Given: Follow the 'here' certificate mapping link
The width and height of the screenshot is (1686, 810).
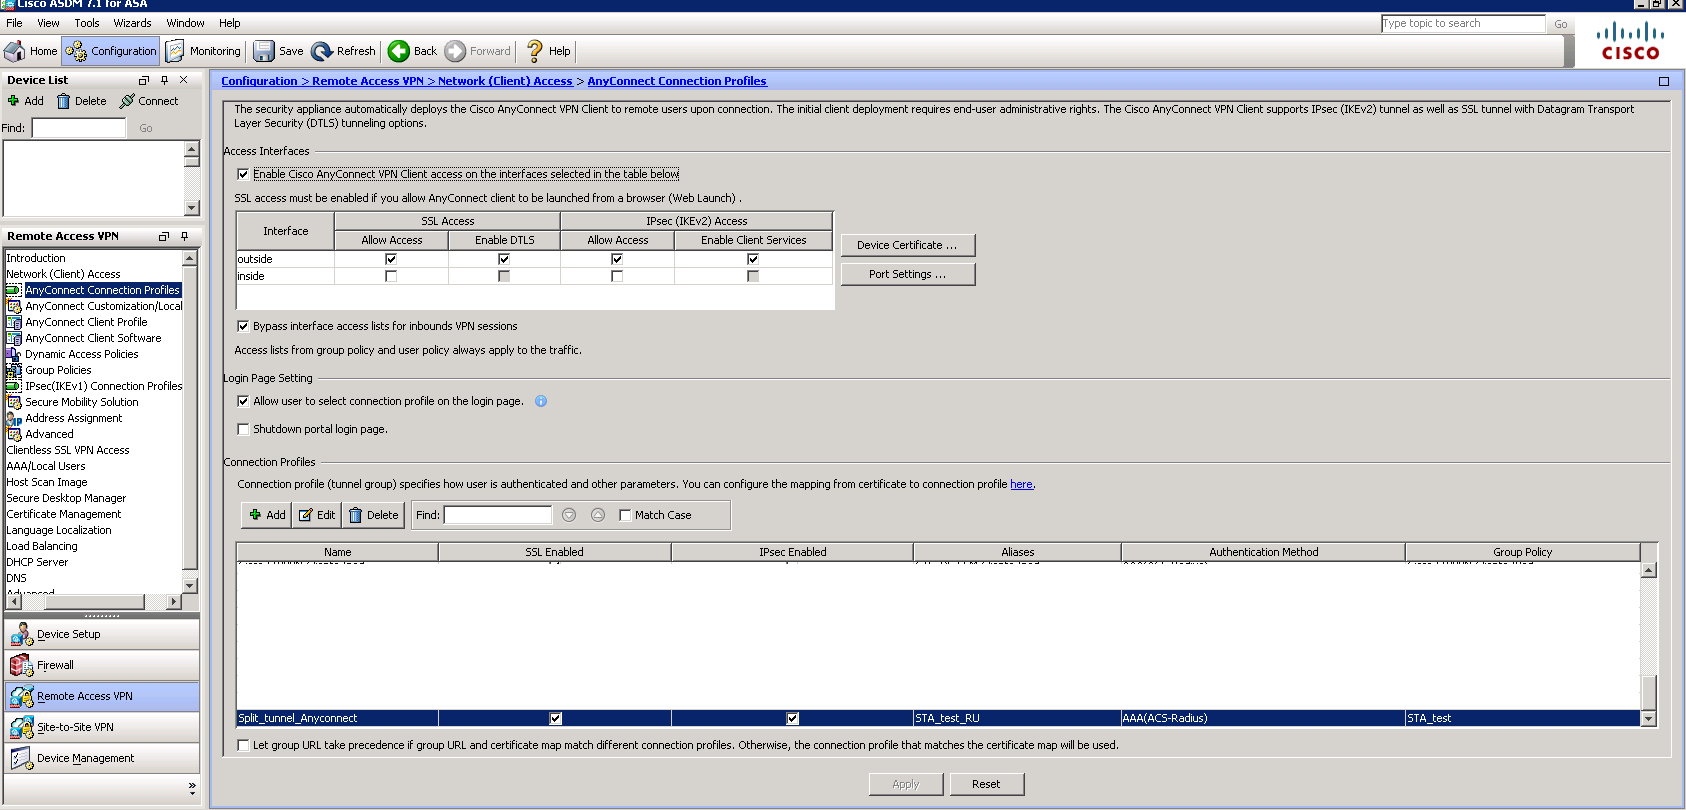Looking at the screenshot, I should [x=1021, y=484].
